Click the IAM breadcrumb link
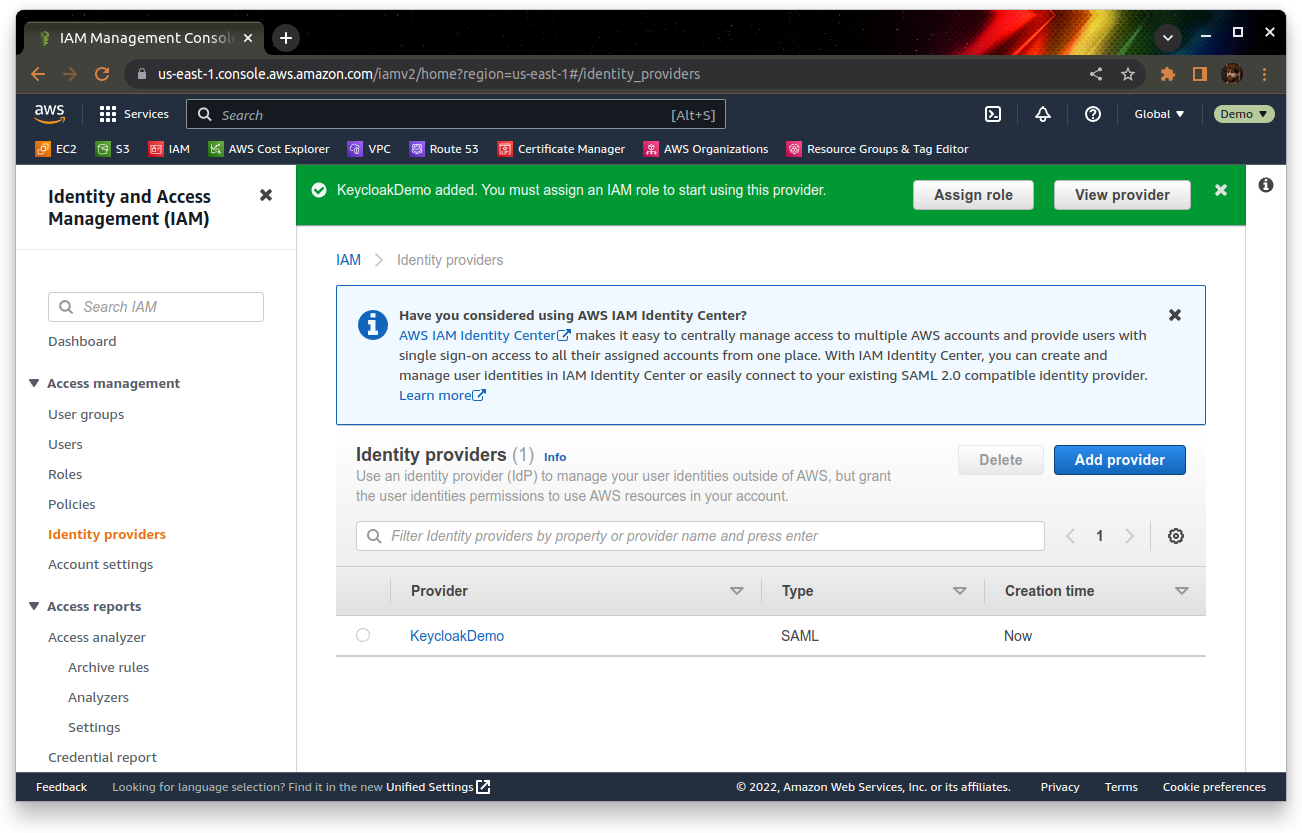Screen dimensions: 1302x833 [x=348, y=260]
